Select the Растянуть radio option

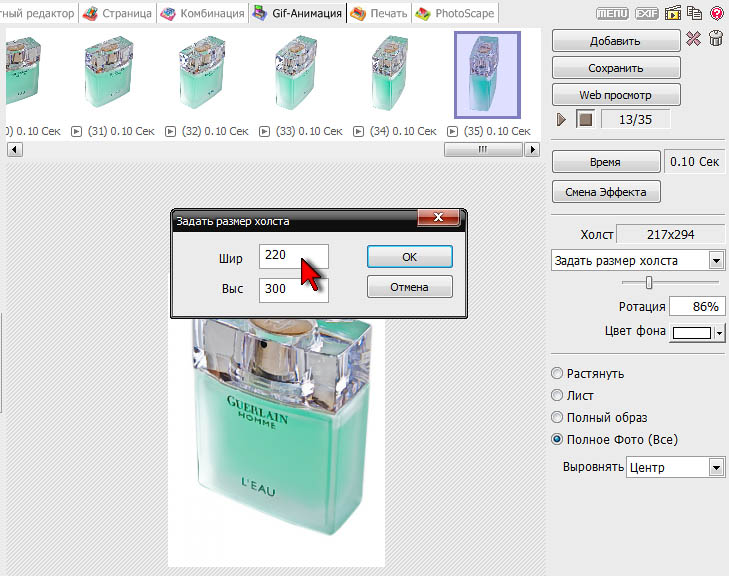557,373
